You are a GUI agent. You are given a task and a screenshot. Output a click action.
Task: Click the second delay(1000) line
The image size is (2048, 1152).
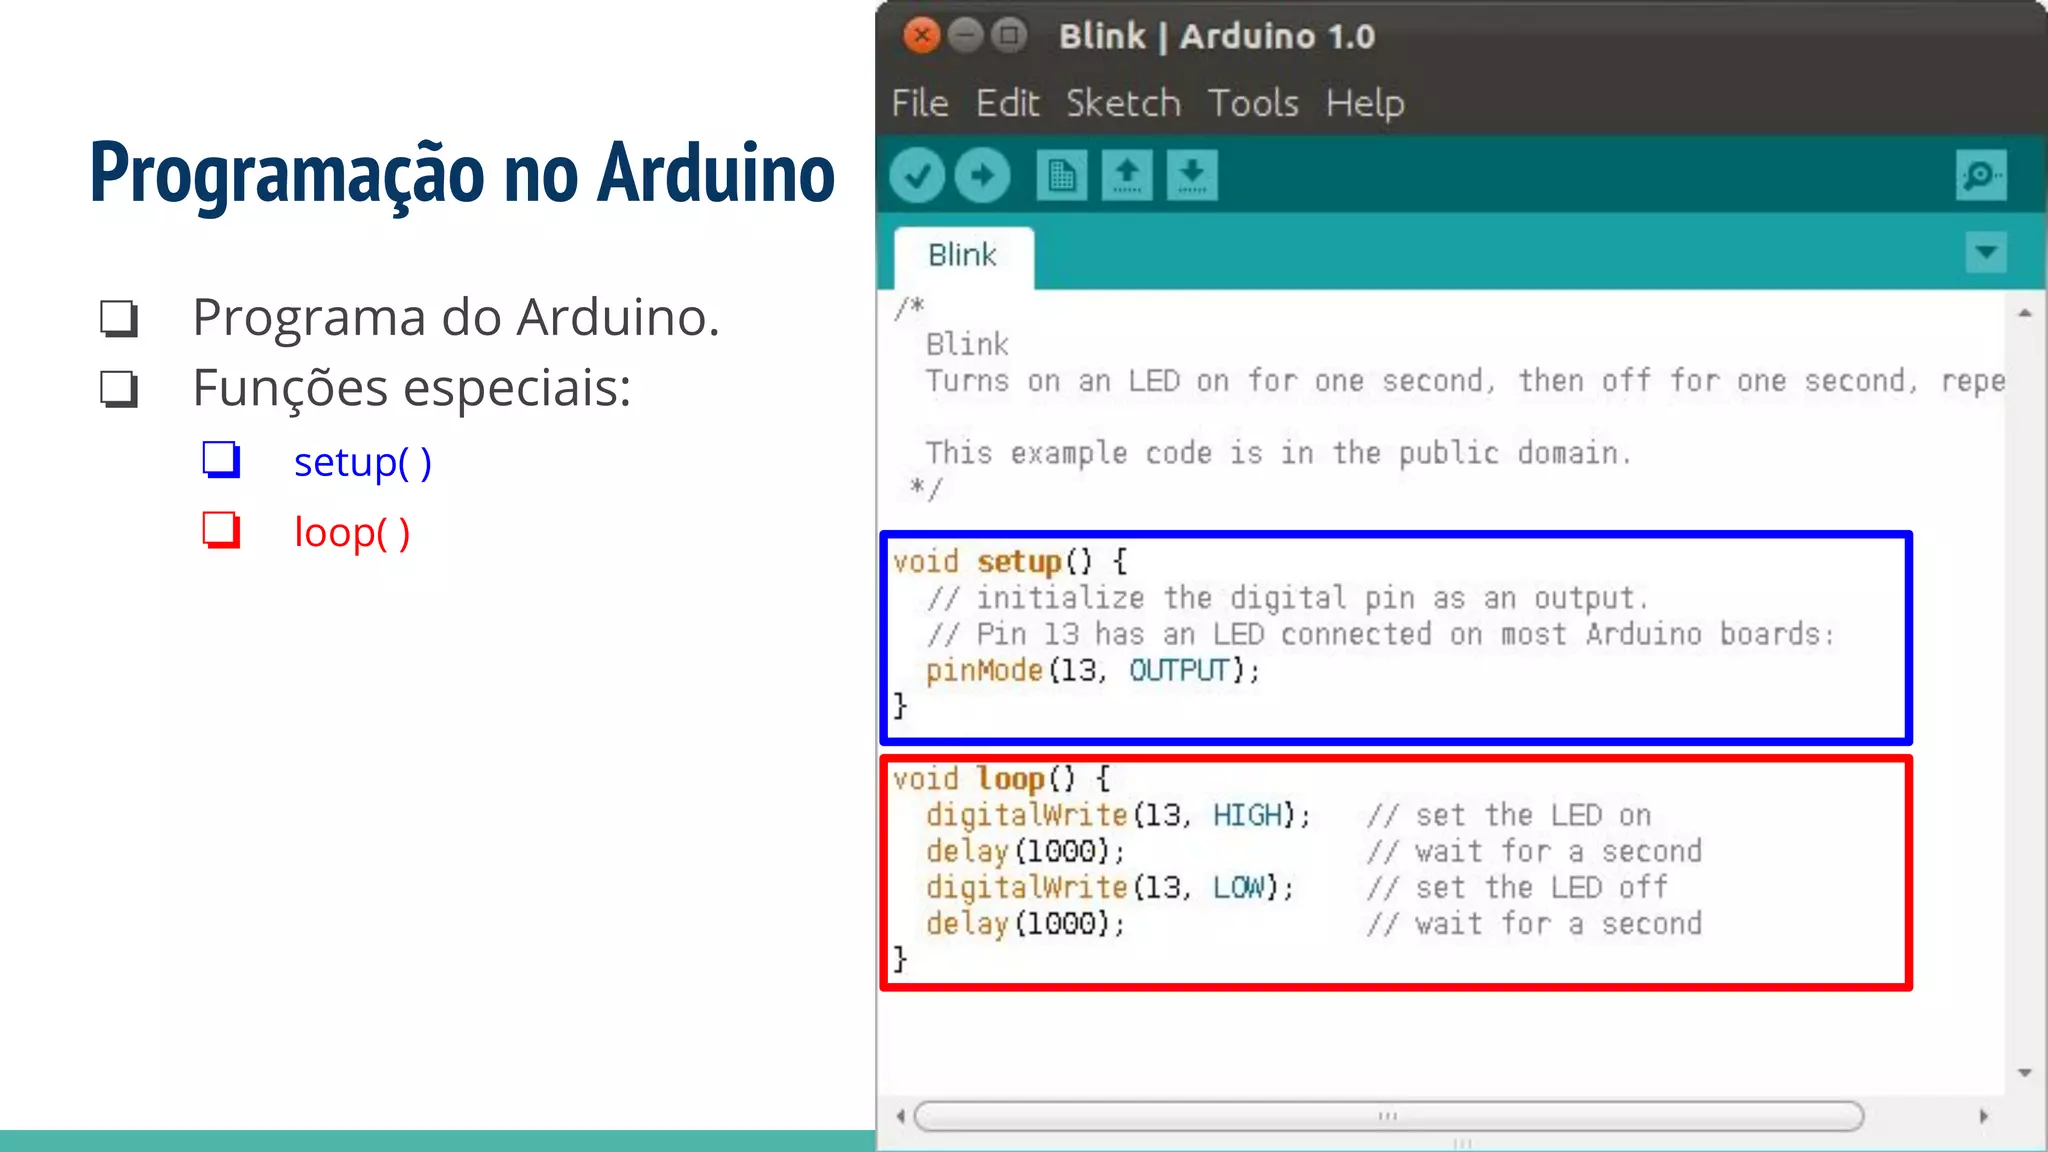(x=1025, y=923)
